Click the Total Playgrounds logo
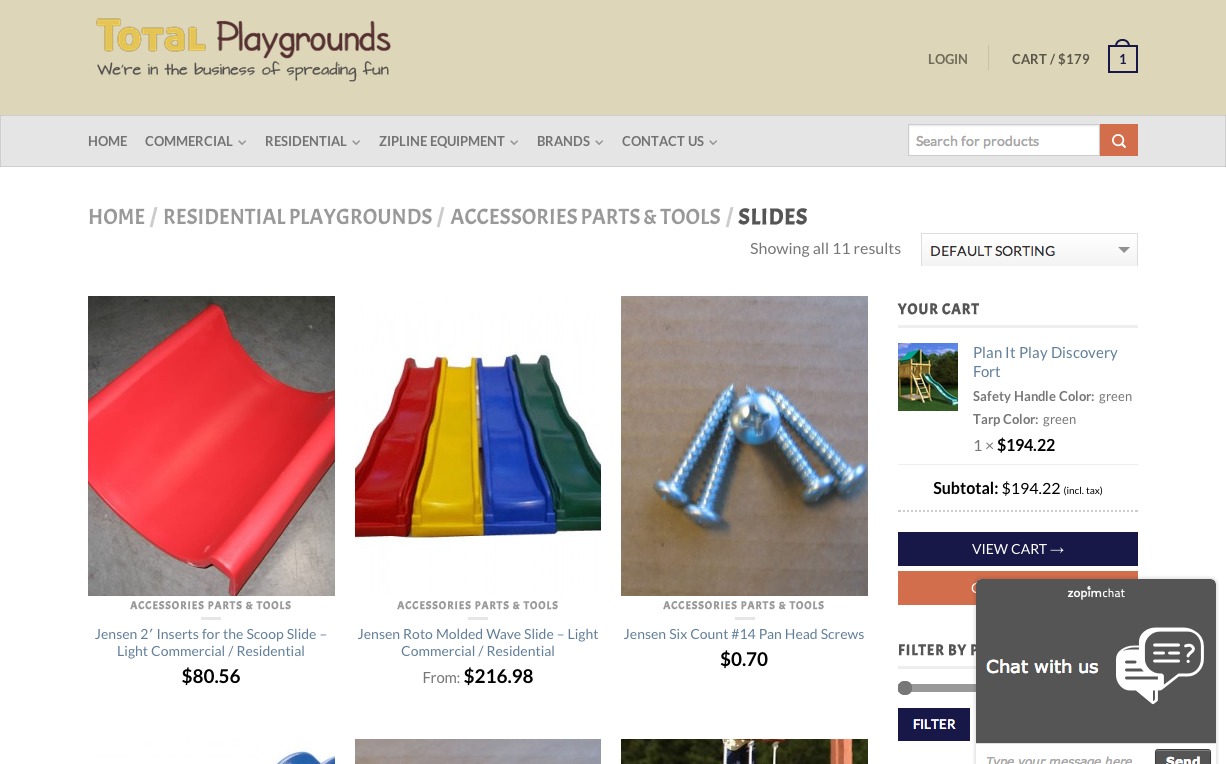Screen dimensions: 1226x764 [243, 49]
